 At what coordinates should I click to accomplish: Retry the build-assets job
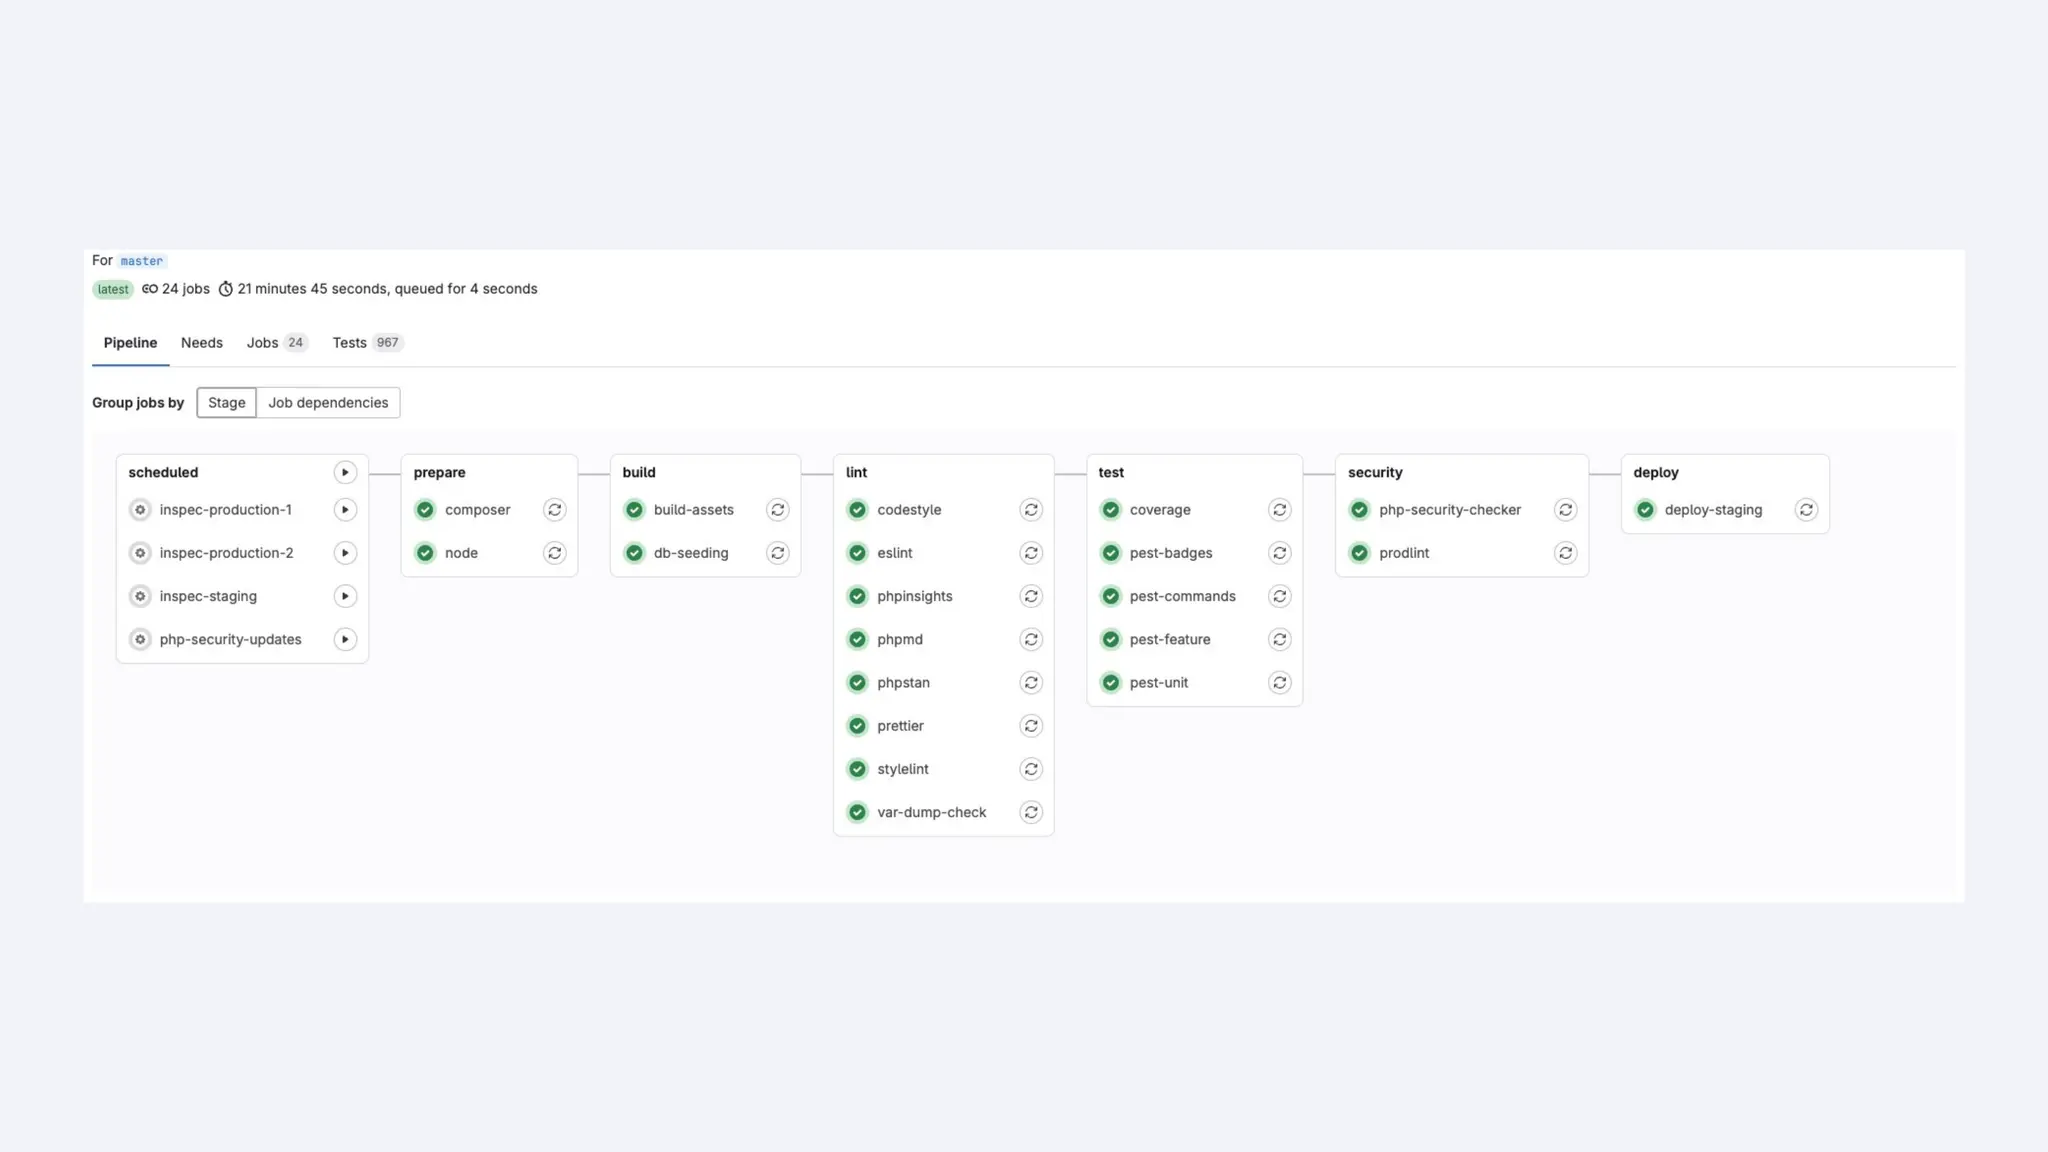click(x=777, y=510)
